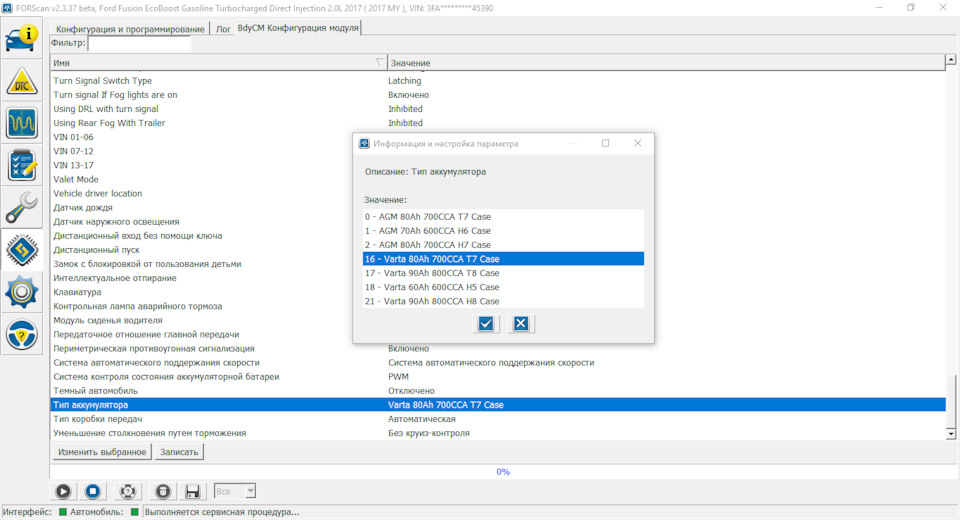
Task: Click the Автоматическая value cell
Action: click(x=422, y=419)
